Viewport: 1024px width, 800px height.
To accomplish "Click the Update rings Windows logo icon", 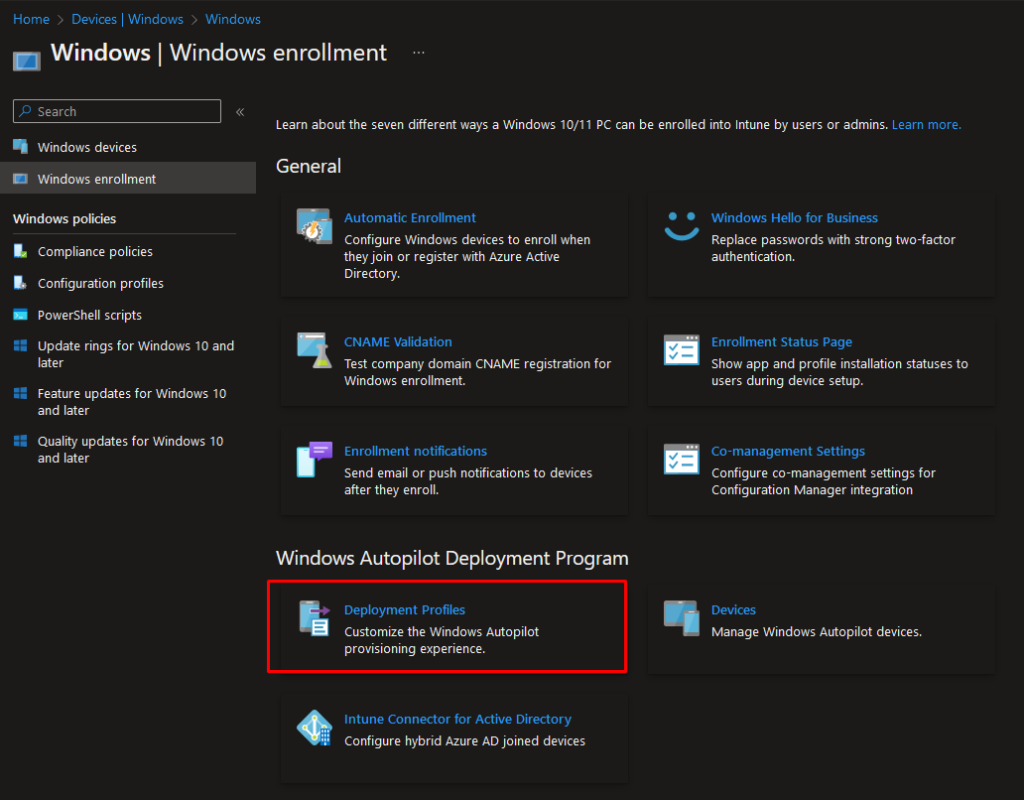I will click(x=20, y=345).
